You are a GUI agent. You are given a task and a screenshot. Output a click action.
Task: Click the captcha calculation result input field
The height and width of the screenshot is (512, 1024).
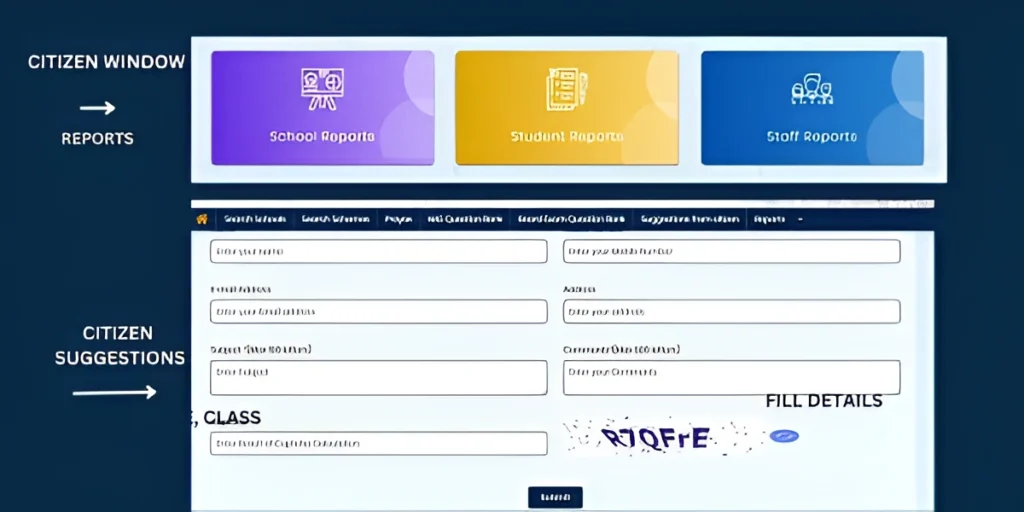pyautogui.click(x=378, y=443)
